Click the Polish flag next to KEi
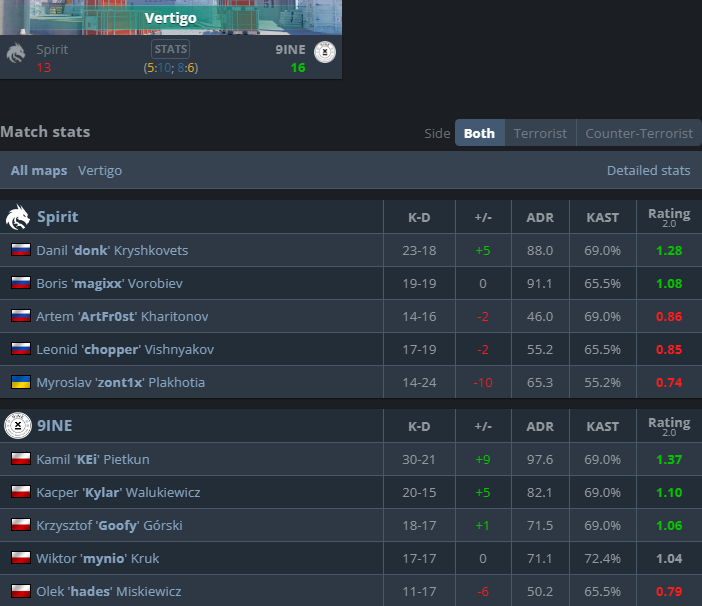Screen dimensions: 702x606 (x=21, y=459)
